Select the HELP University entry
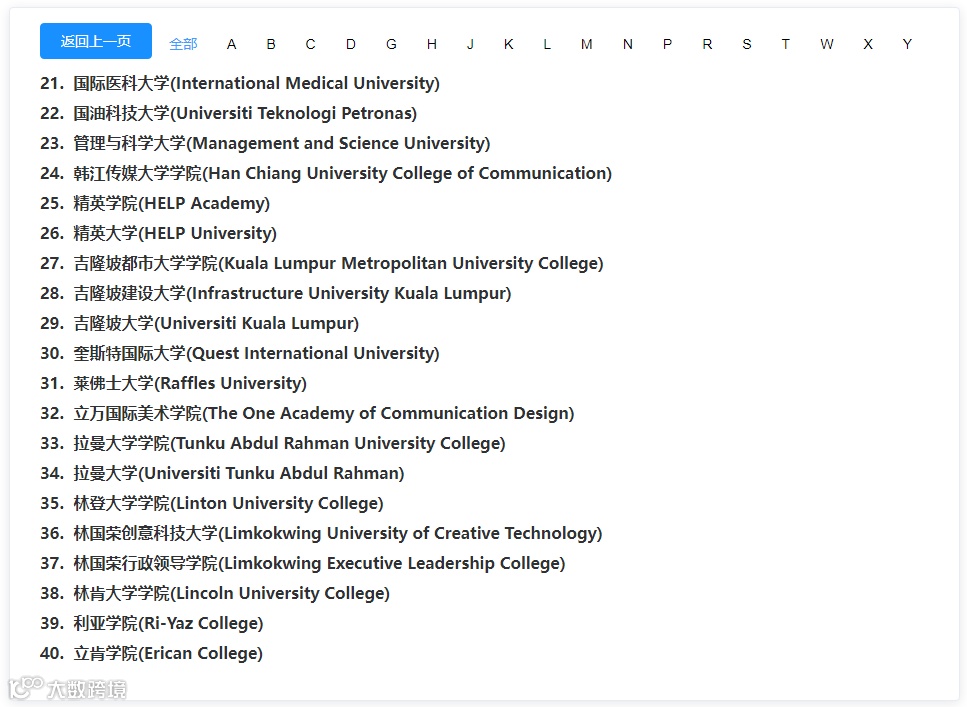967x707 pixels. click(158, 233)
